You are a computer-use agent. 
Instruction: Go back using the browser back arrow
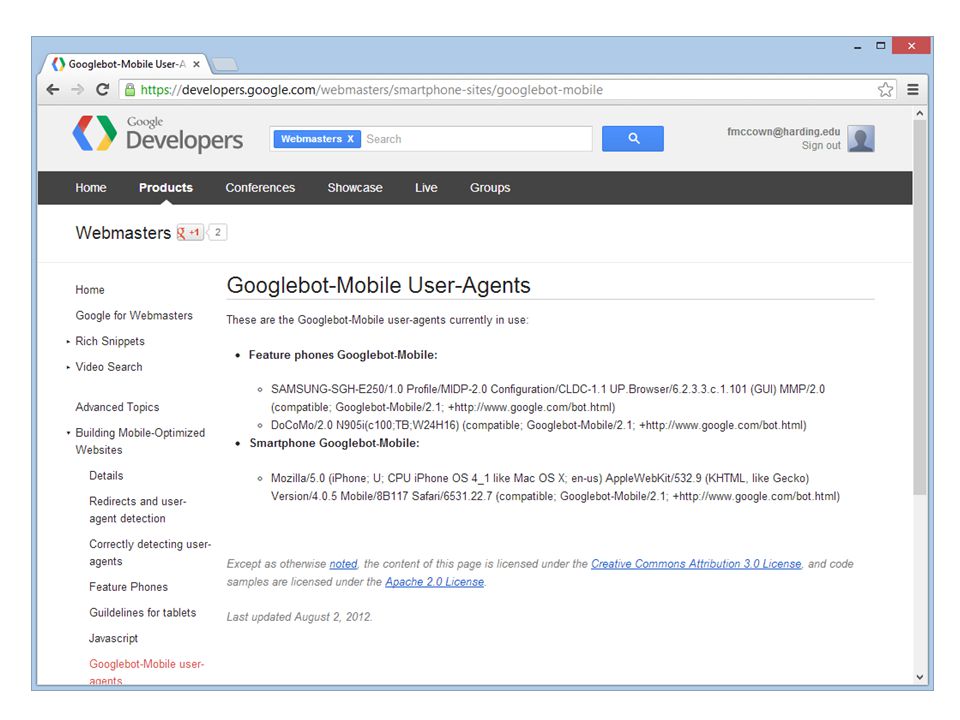pyautogui.click(x=53, y=90)
